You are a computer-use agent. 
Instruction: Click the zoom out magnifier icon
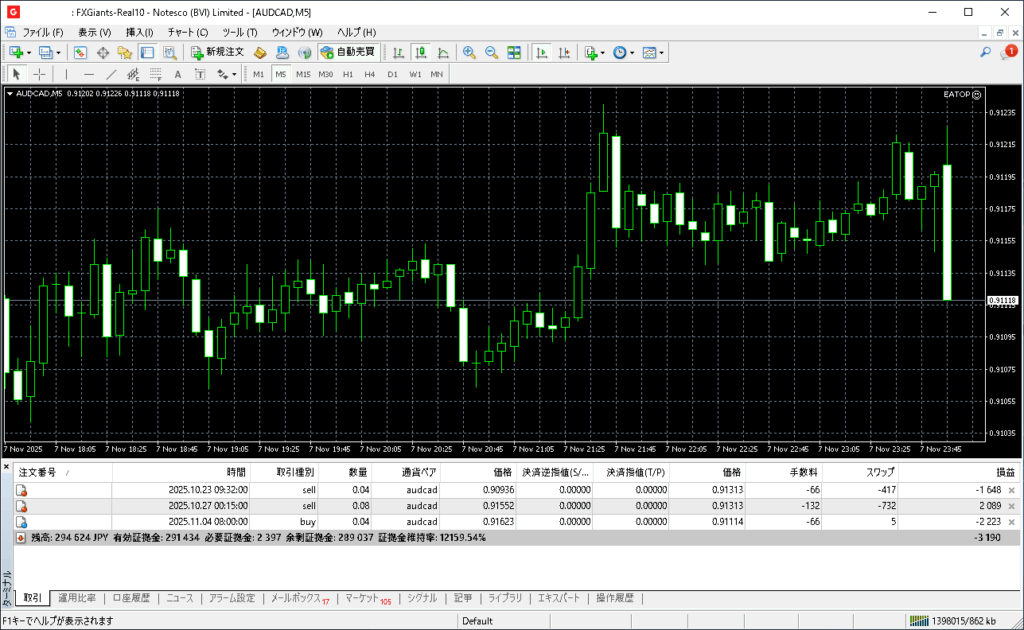click(491, 52)
